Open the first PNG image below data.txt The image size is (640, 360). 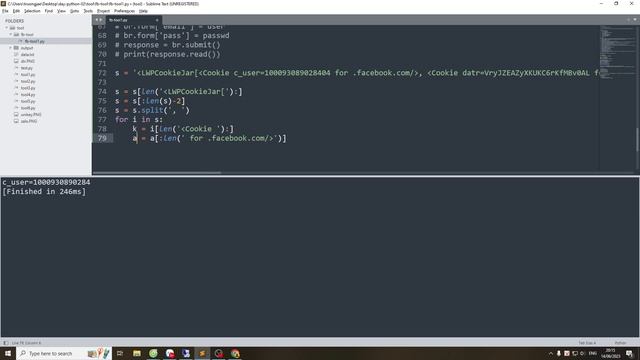click(x=27, y=61)
